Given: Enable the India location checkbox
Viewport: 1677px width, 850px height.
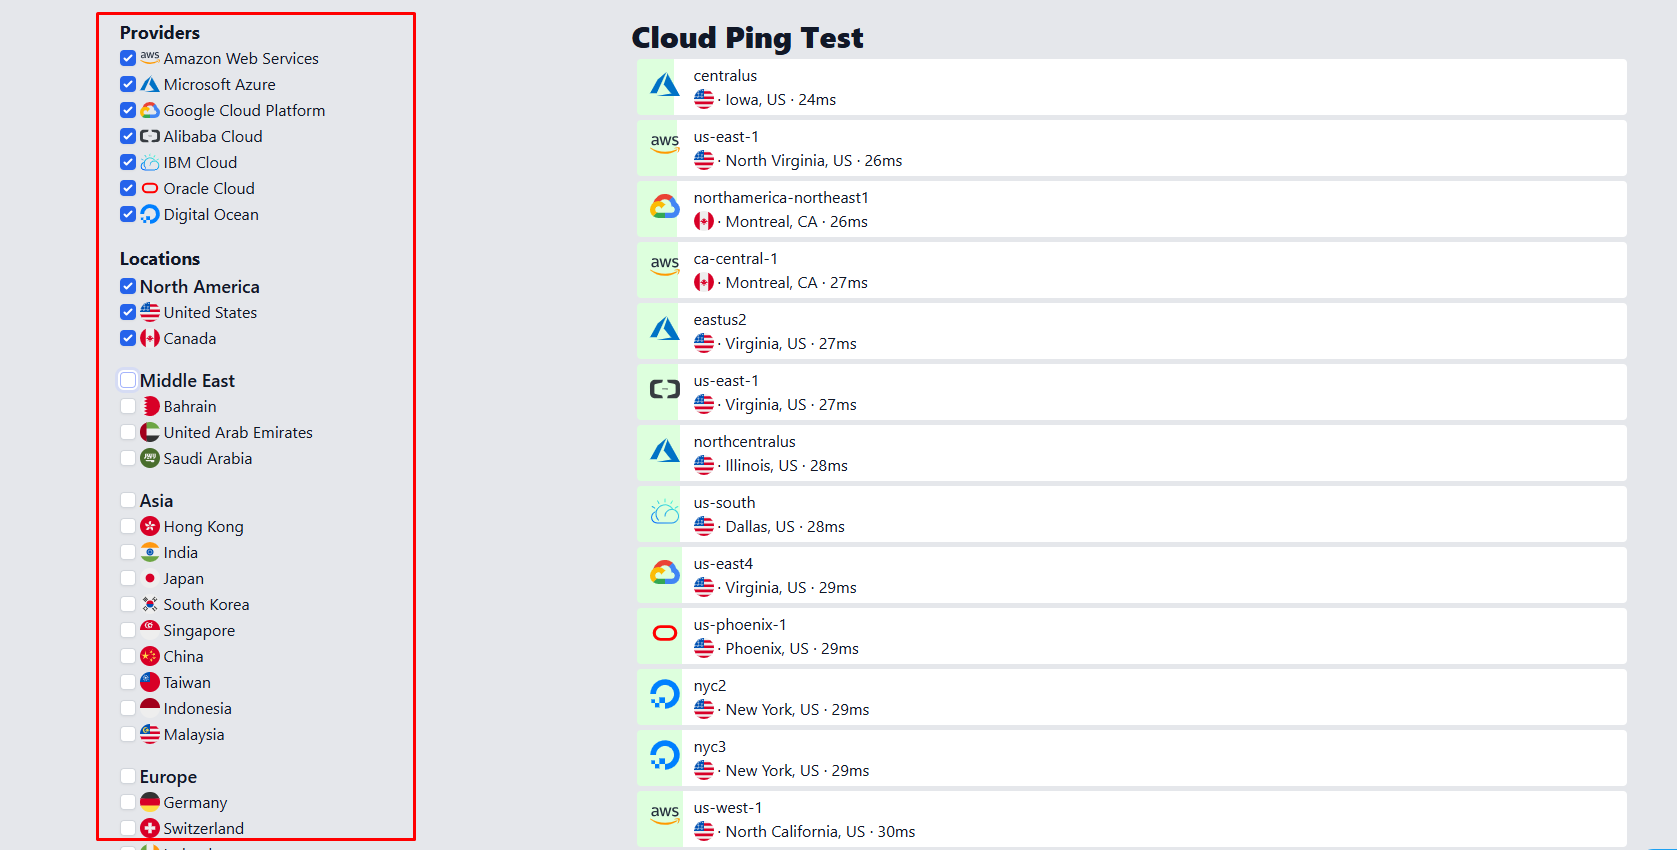Looking at the screenshot, I should (x=128, y=552).
